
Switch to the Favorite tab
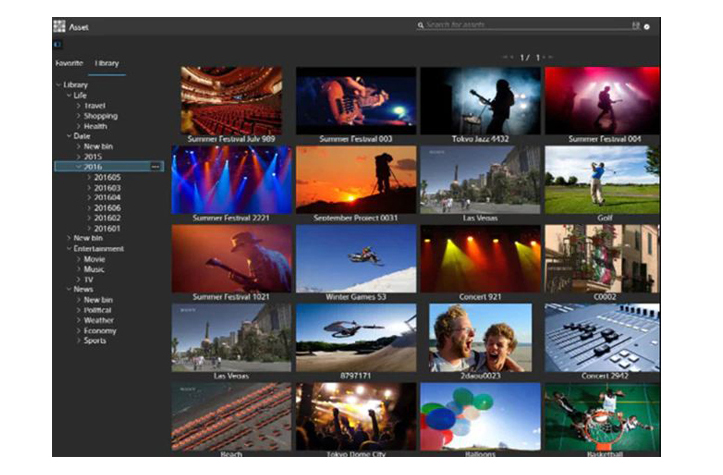(69, 64)
